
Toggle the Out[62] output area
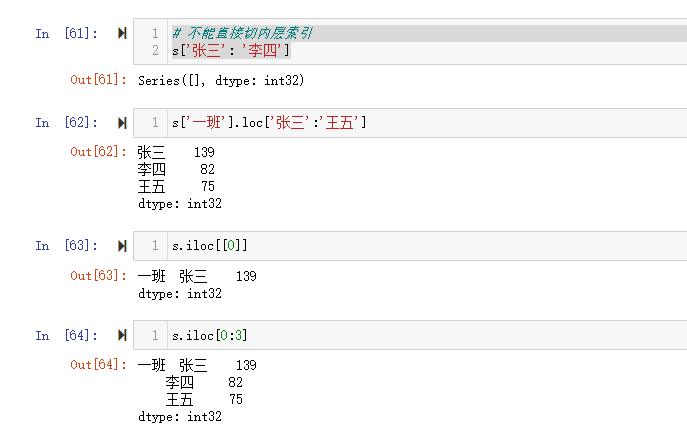(x=98, y=152)
